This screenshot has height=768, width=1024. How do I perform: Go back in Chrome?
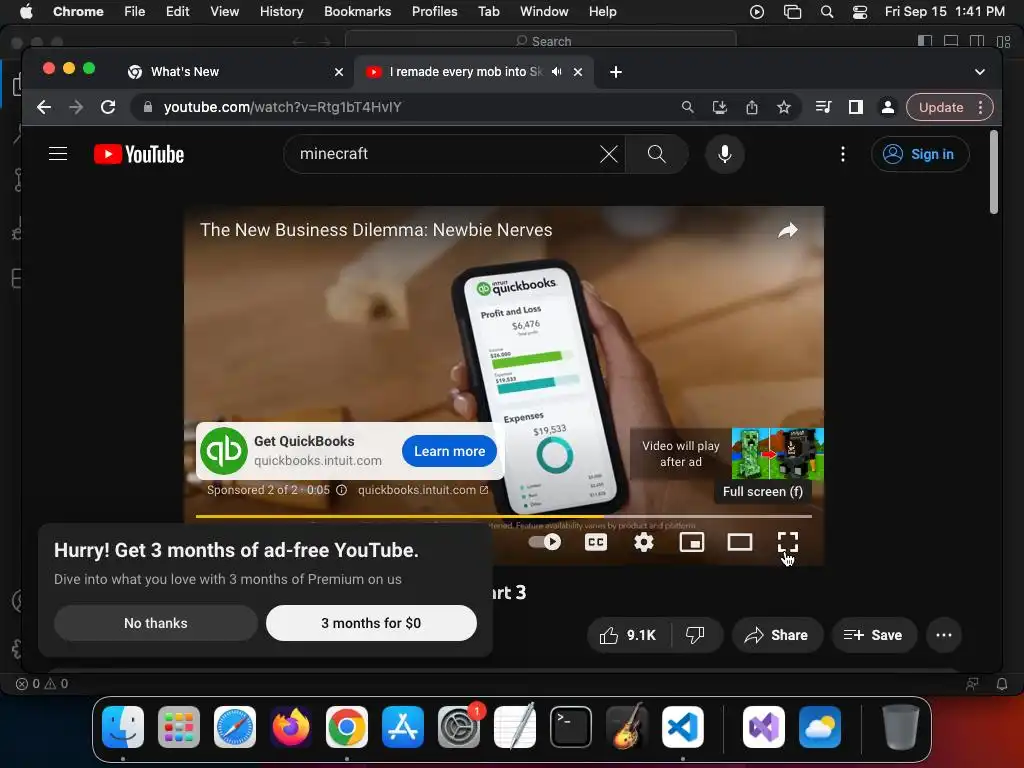(x=44, y=107)
